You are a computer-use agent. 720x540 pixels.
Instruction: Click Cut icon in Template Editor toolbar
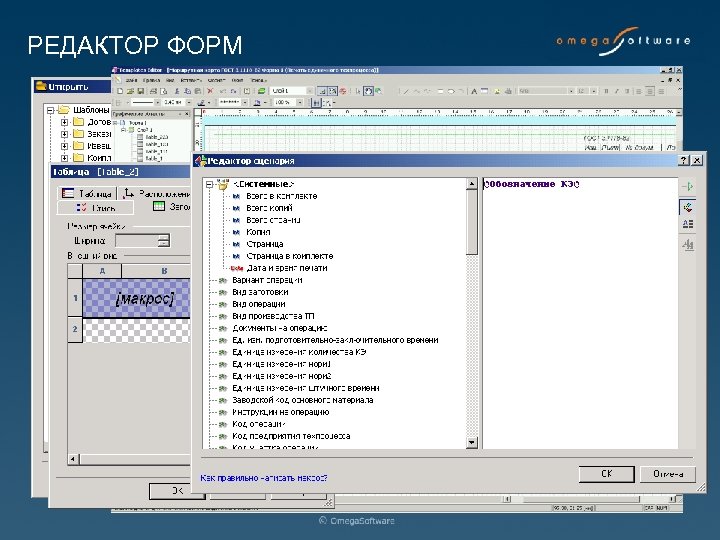point(177,91)
